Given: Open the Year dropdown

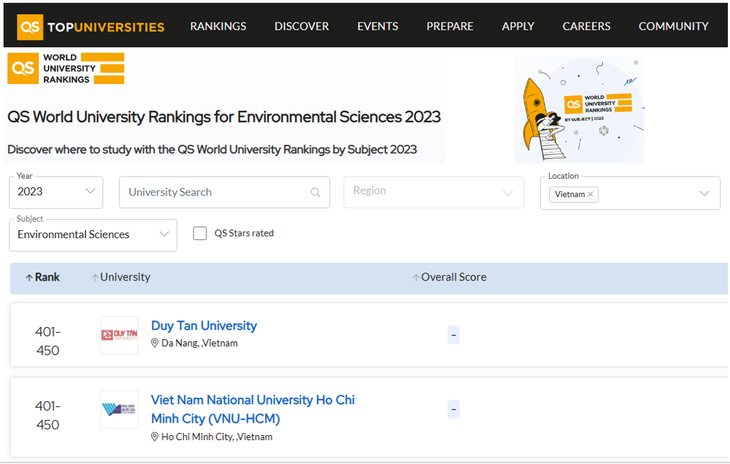Looking at the screenshot, I should 59,192.
